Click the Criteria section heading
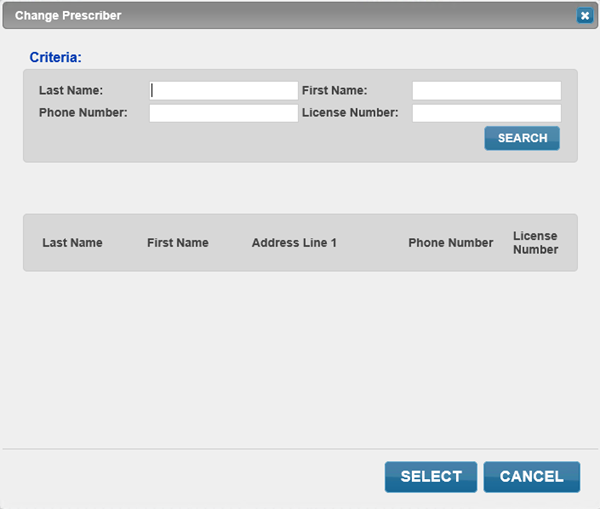The image size is (600, 509). click(55, 57)
